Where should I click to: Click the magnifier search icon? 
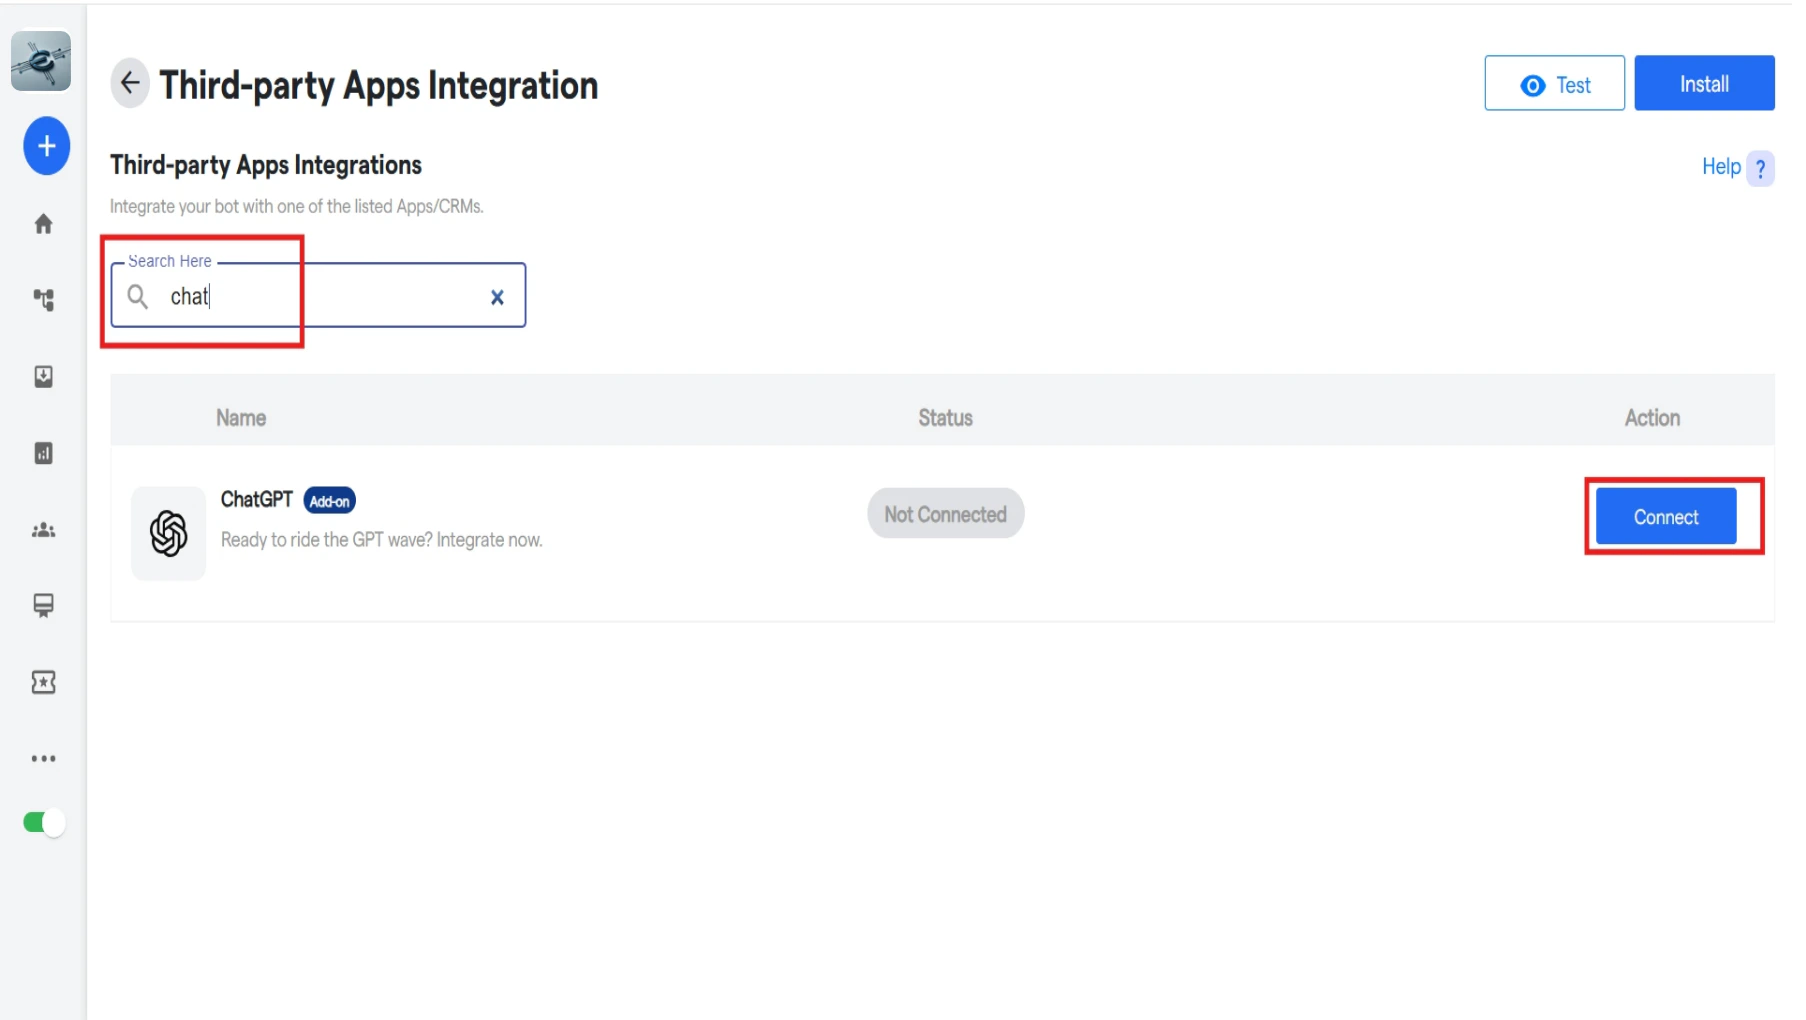(138, 296)
